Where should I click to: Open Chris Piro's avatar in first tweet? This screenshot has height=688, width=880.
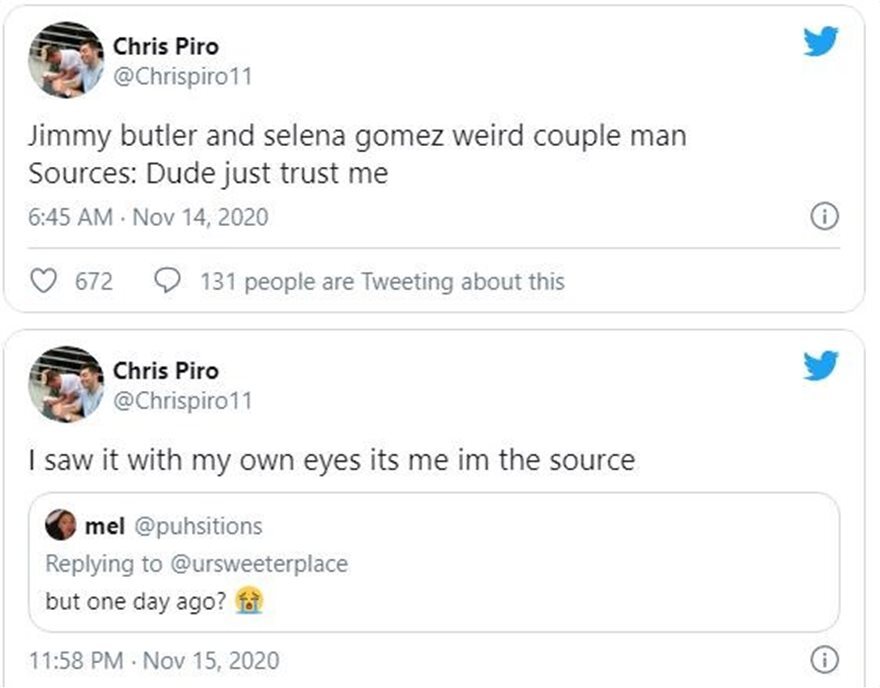coord(66,60)
